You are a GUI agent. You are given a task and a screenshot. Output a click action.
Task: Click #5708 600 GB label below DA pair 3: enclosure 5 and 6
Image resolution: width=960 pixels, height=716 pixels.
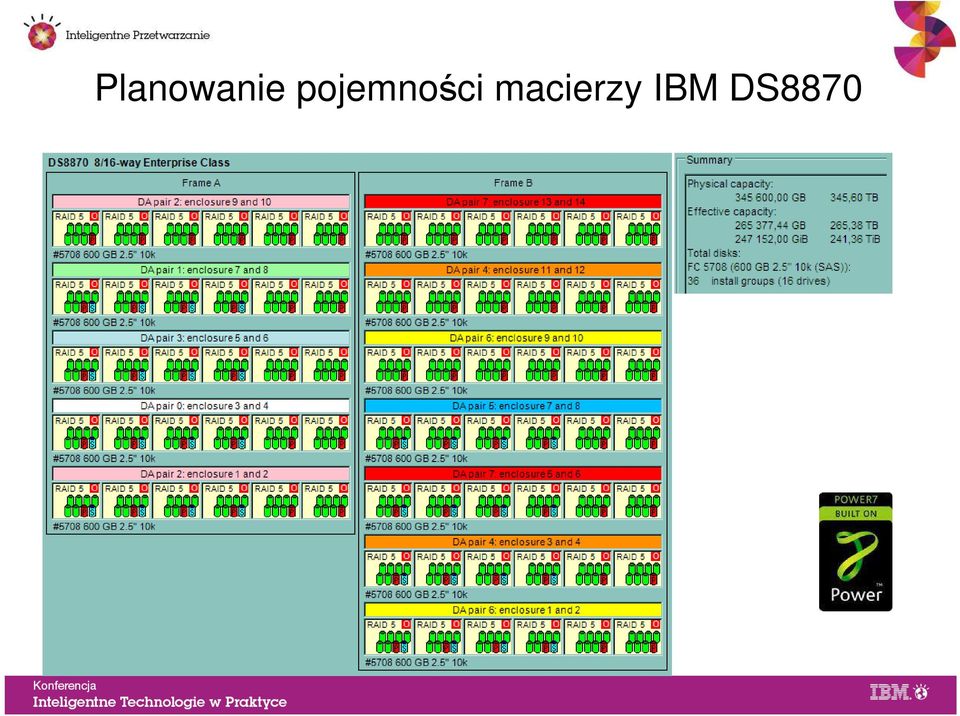tap(104, 390)
